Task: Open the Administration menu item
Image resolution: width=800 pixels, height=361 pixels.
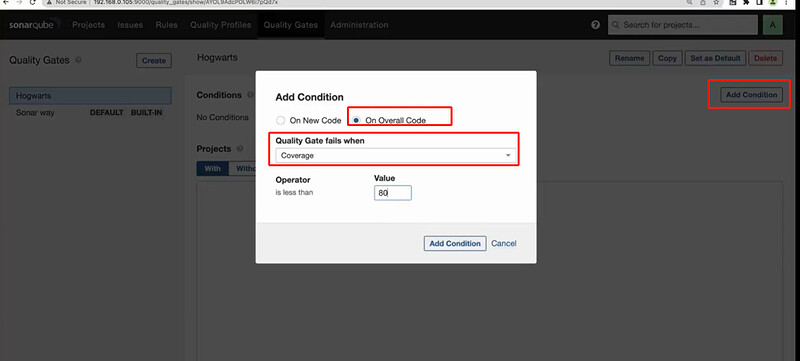Action: (x=359, y=24)
